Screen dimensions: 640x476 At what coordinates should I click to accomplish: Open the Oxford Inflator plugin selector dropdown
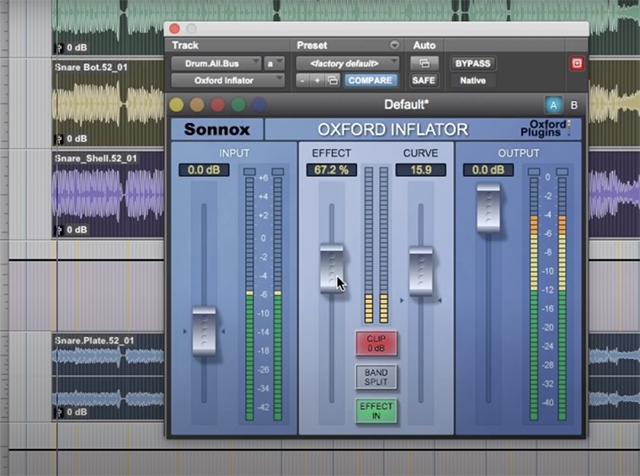(x=228, y=80)
